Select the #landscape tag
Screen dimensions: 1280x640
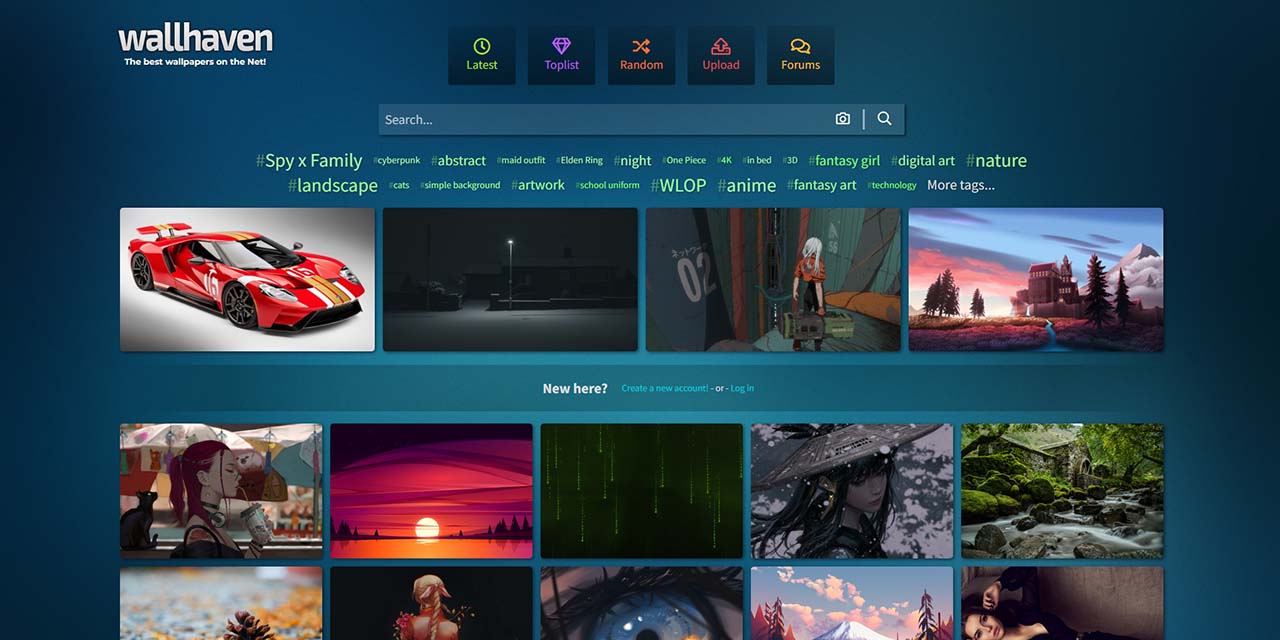333,186
